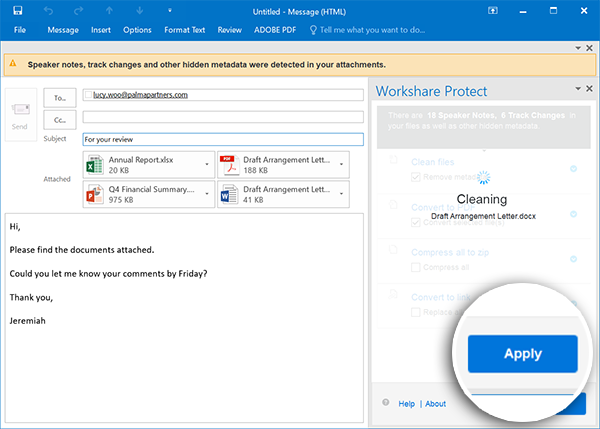Open the ADOBE PDF tab
Viewport: 600px width, 429px height.
[x=275, y=30]
